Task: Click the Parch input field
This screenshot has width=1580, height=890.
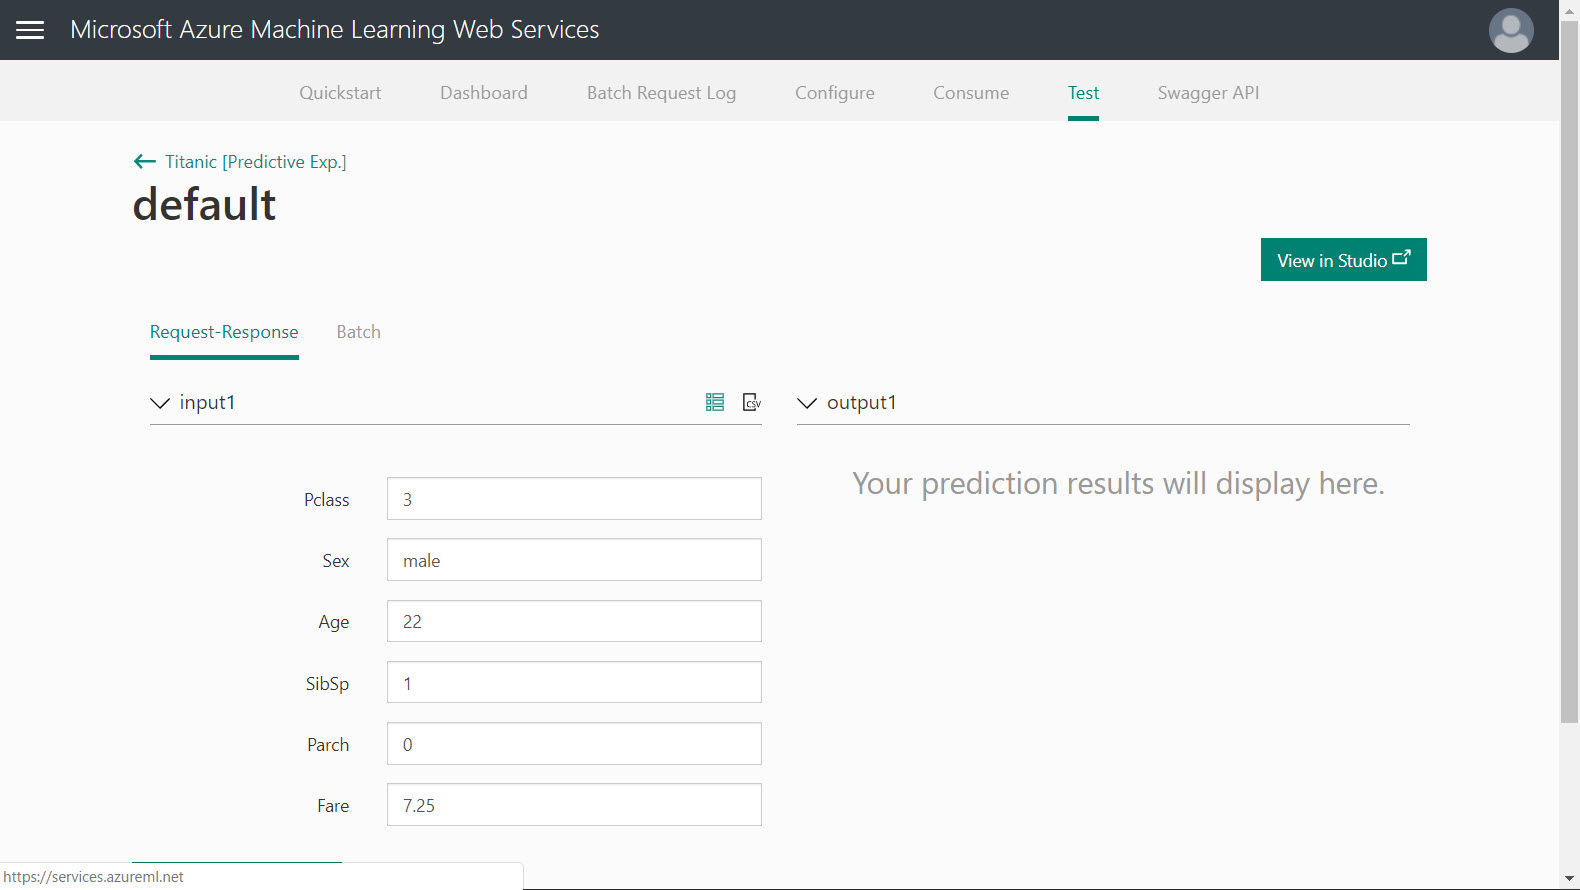Action: point(574,744)
